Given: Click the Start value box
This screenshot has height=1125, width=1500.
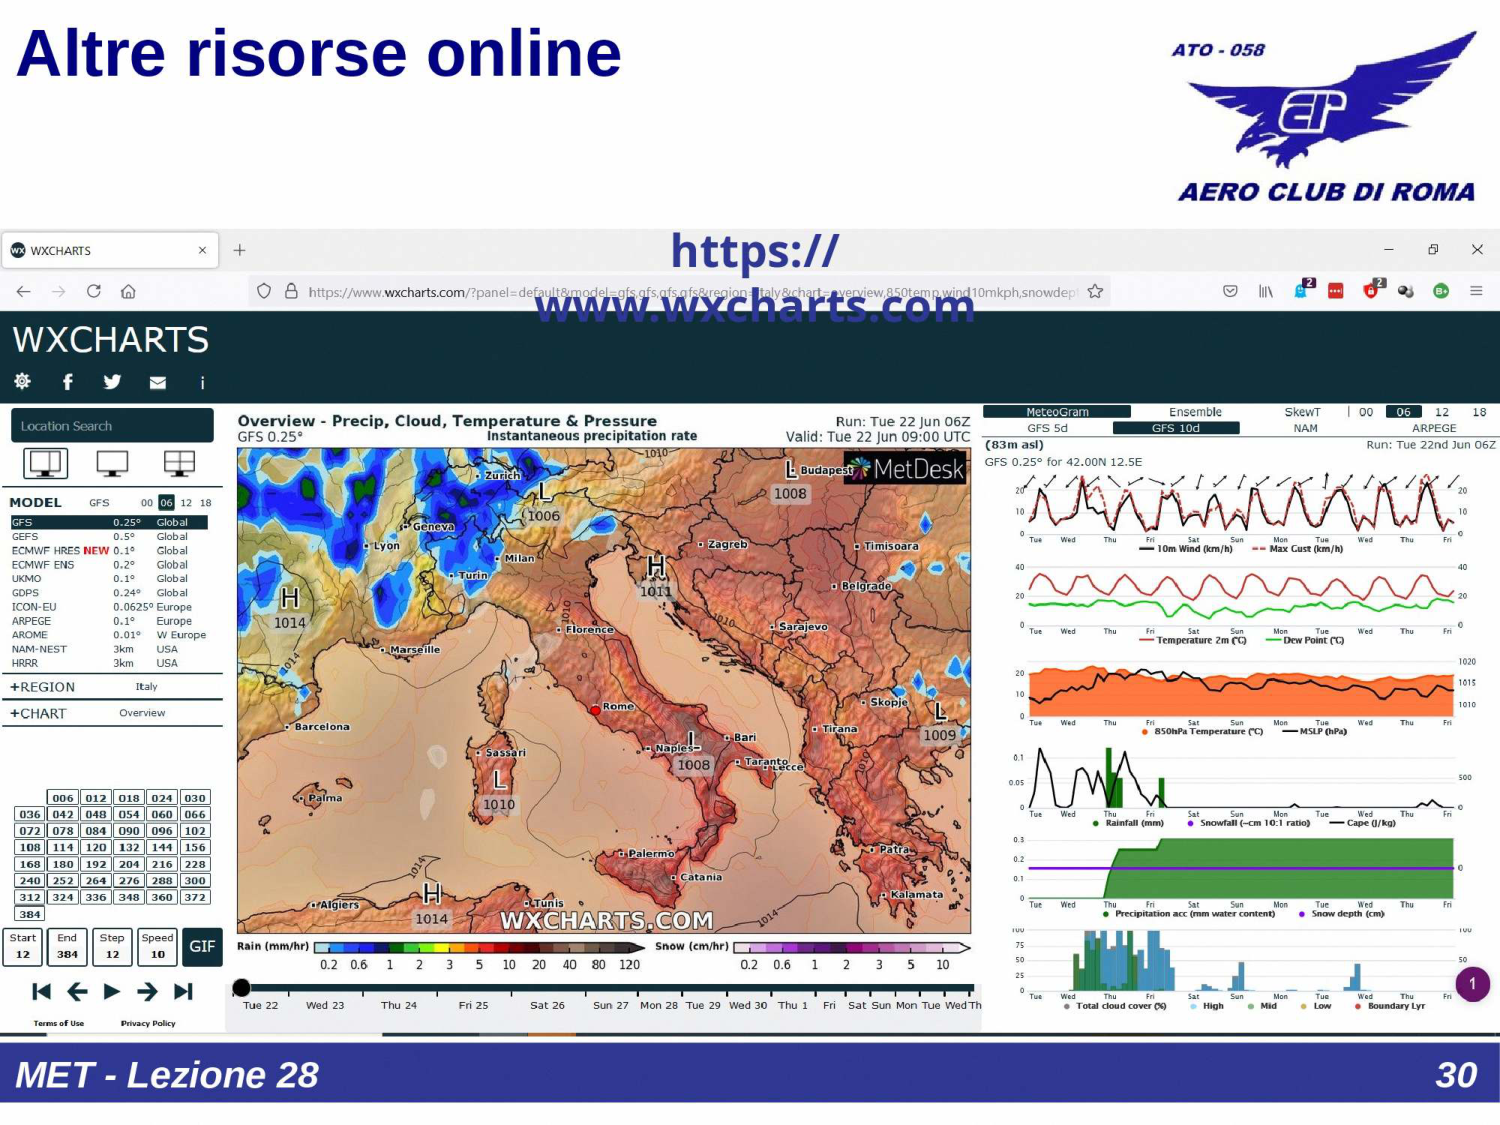Looking at the screenshot, I should 23,947.
